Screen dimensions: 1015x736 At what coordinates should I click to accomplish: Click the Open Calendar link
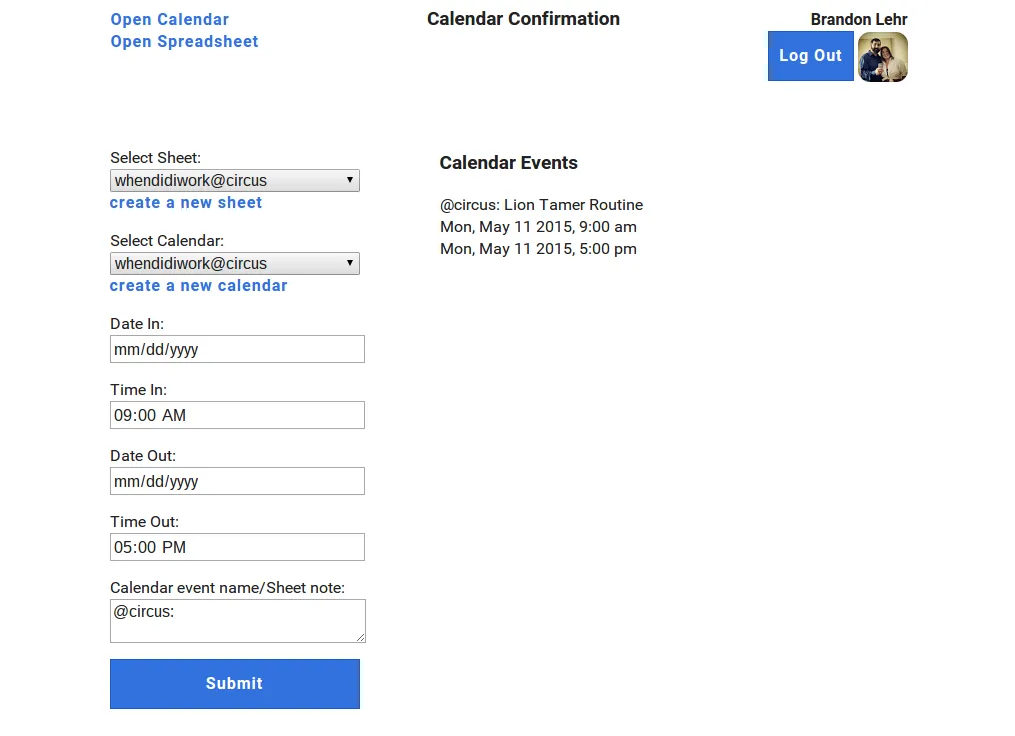tap(169, 20)
